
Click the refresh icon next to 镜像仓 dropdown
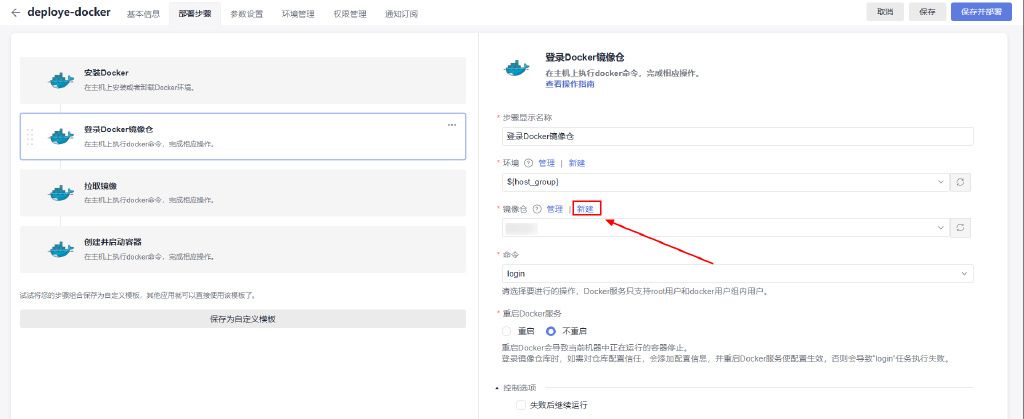point(961,228)
